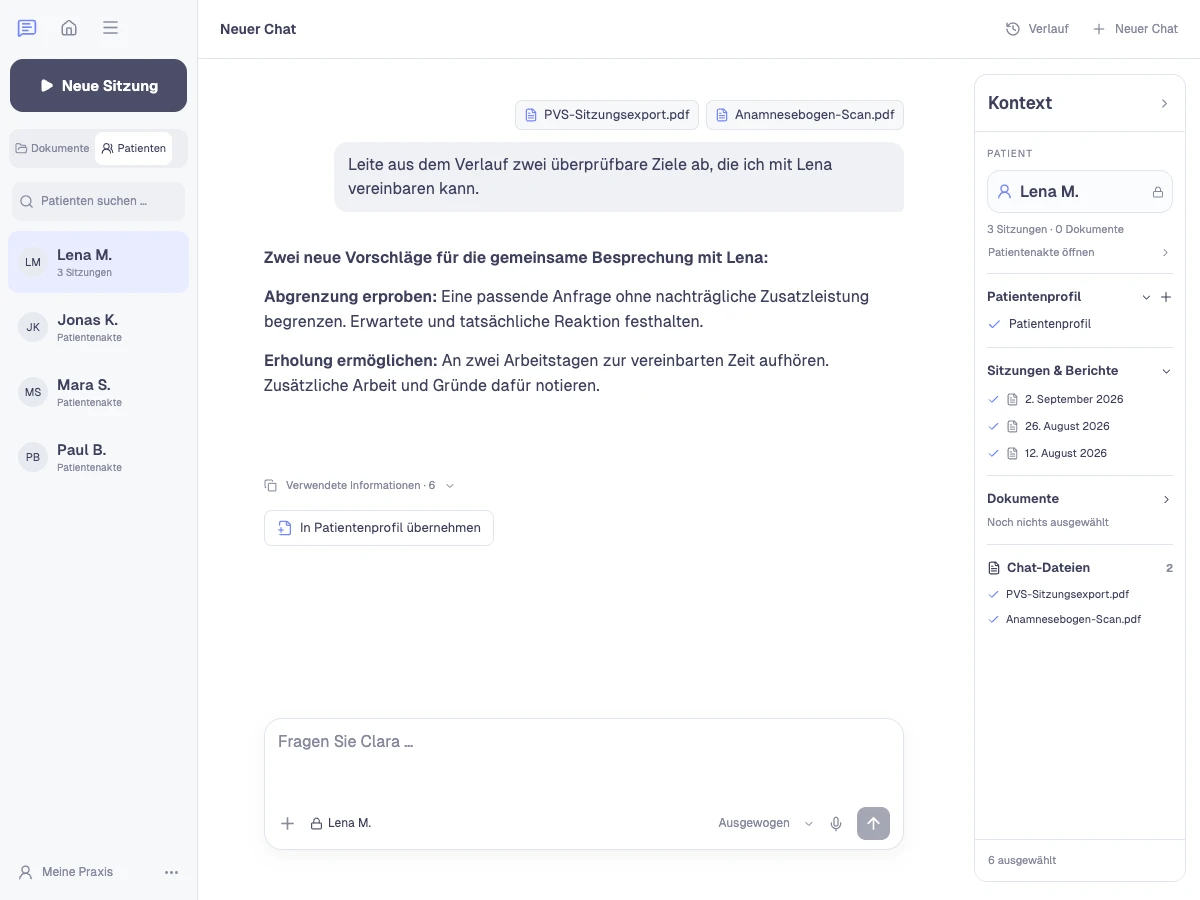Viewport: 1200px width, 900px height.
Task: Select patient Paul B.
Action: (x=98, y=457)
